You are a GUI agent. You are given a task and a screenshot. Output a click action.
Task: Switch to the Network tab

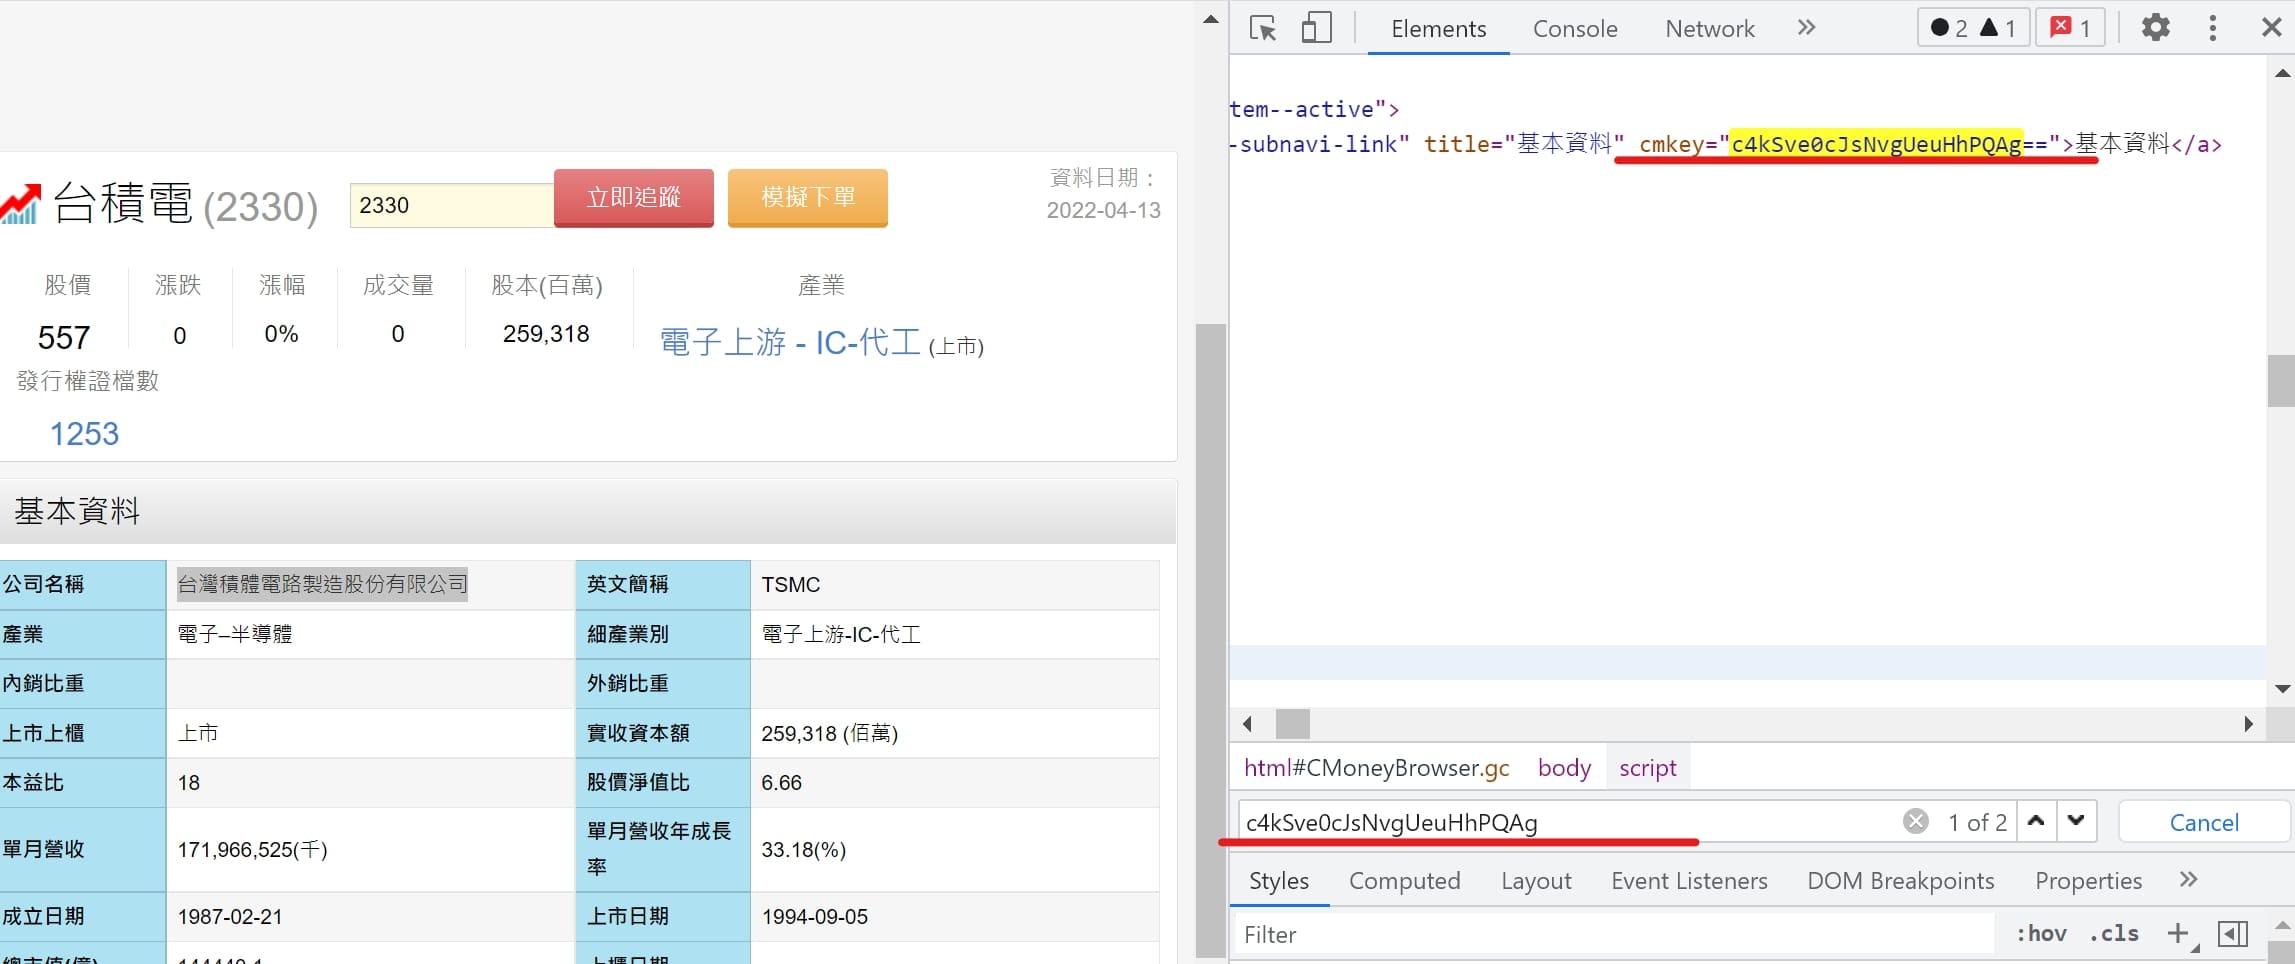coord(1709,29)
